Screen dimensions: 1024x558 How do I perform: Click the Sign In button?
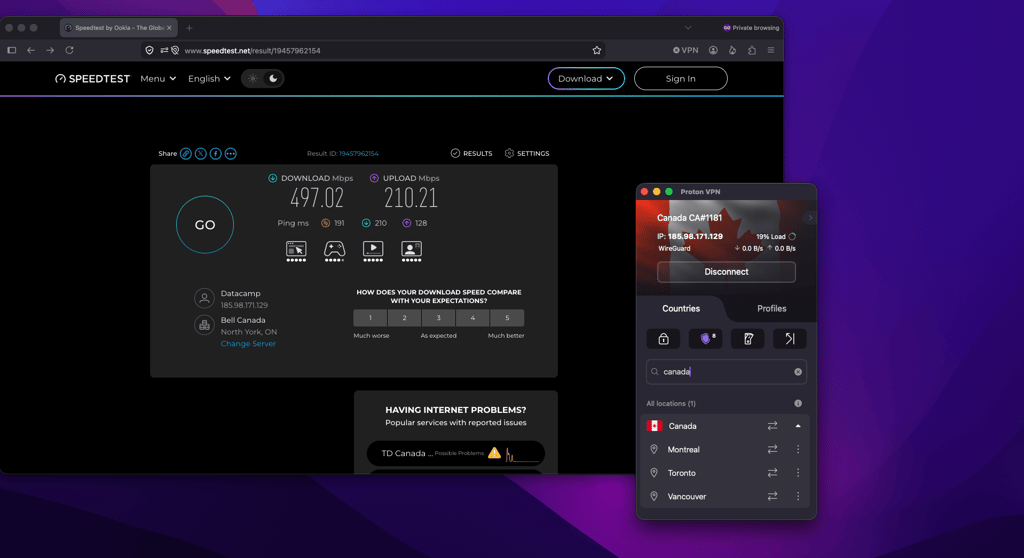point(680,78)
